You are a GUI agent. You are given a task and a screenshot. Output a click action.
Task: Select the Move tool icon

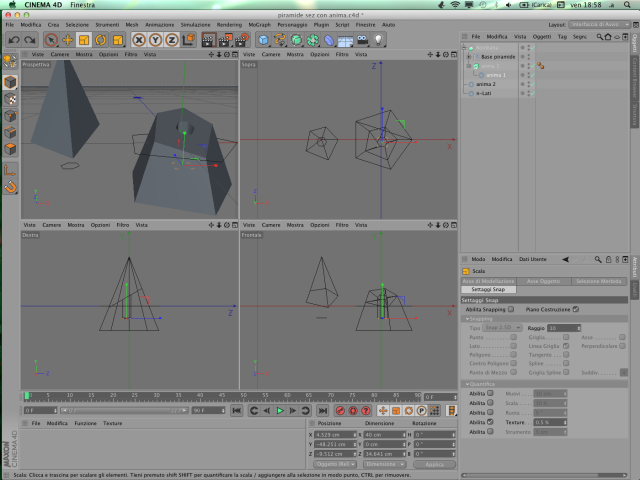click(x=67, y=40)
